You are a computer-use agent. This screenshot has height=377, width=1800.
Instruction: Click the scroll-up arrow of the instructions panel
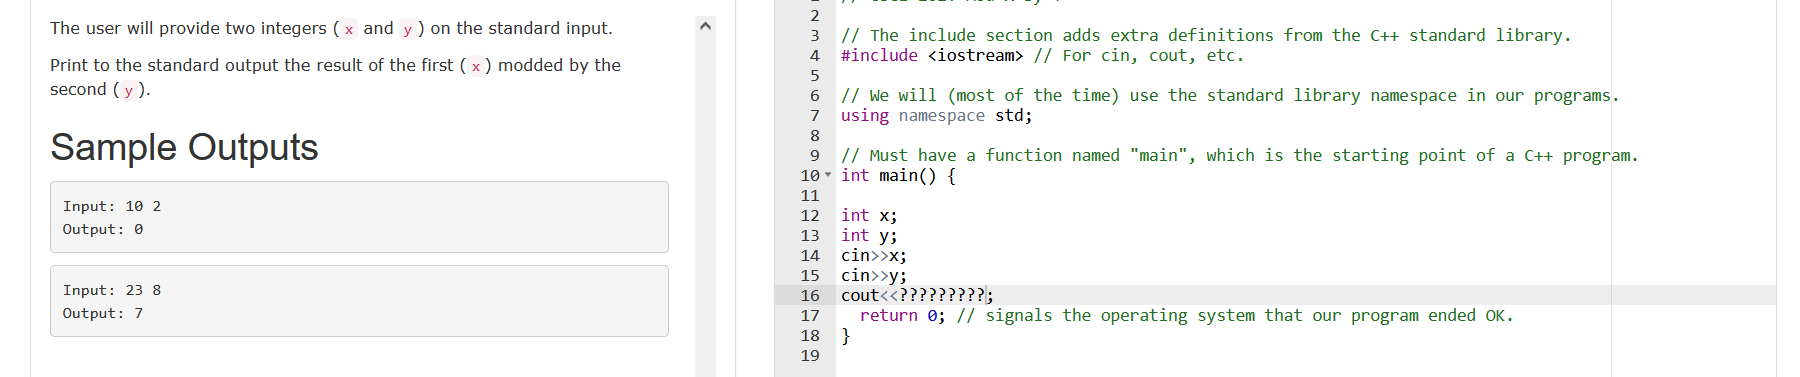coord(705,26)
